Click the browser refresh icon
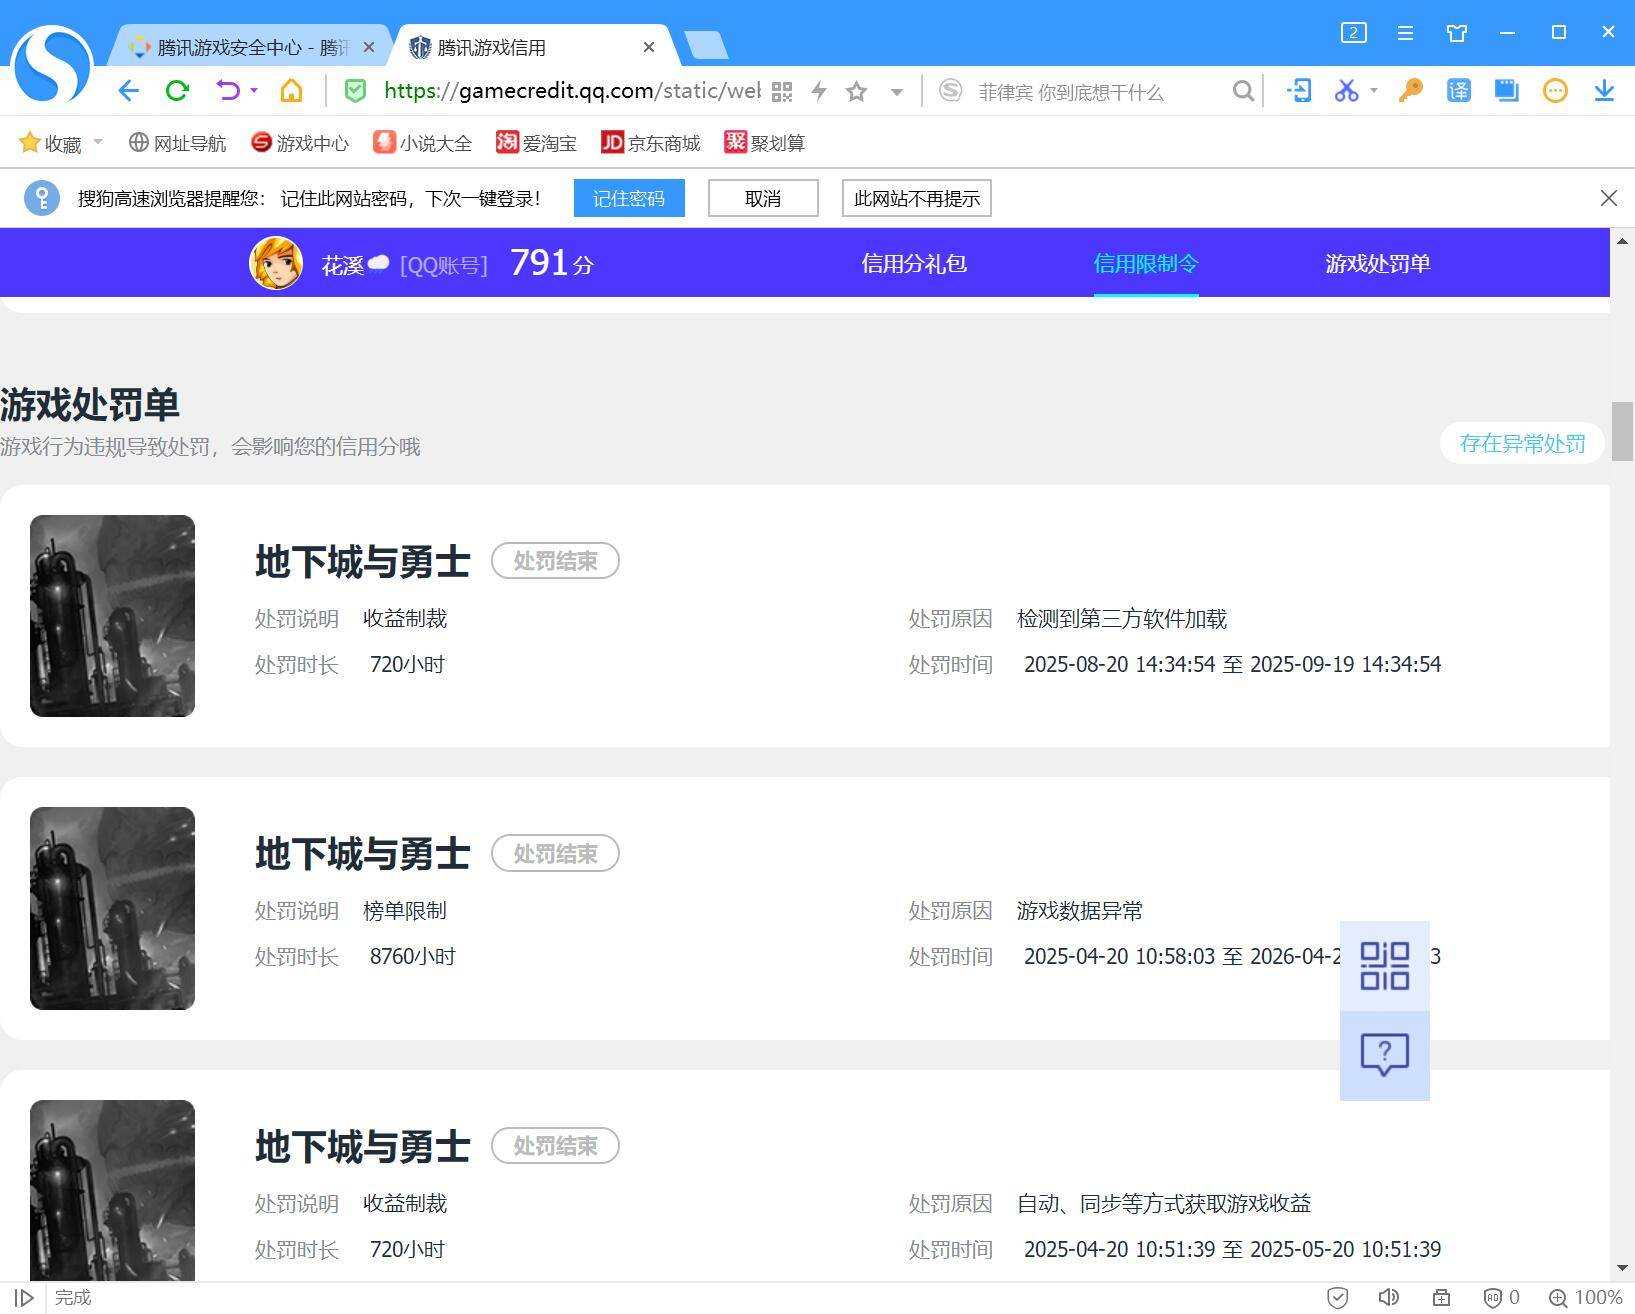This screenshot has width=1635, height=1314. (x=177, y=91)
